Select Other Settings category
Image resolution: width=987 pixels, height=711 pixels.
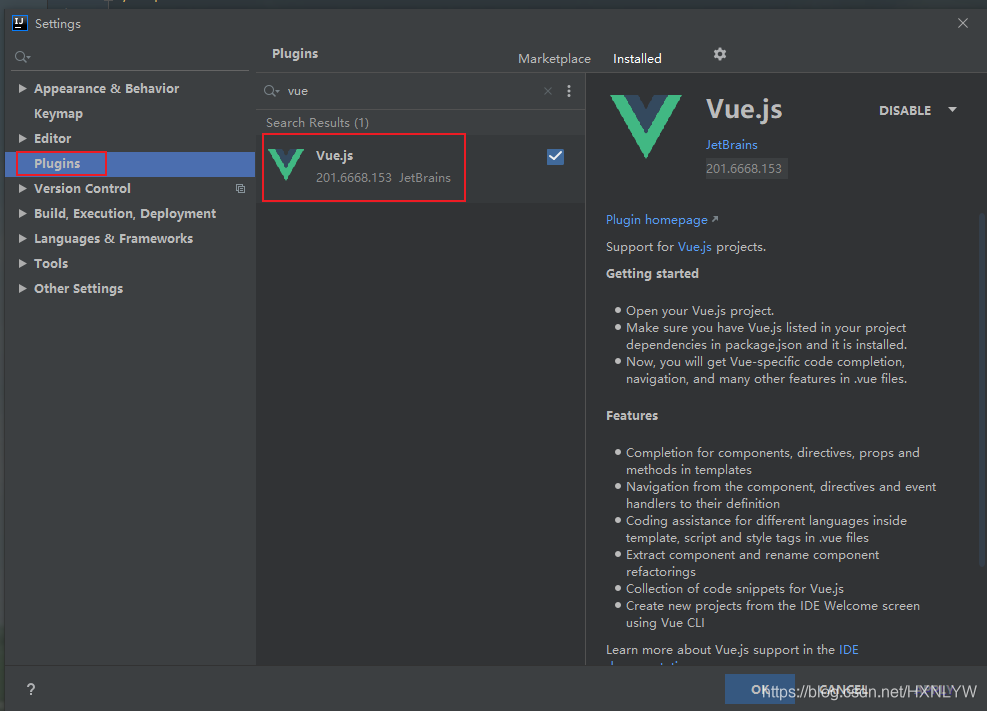point(79,288)
